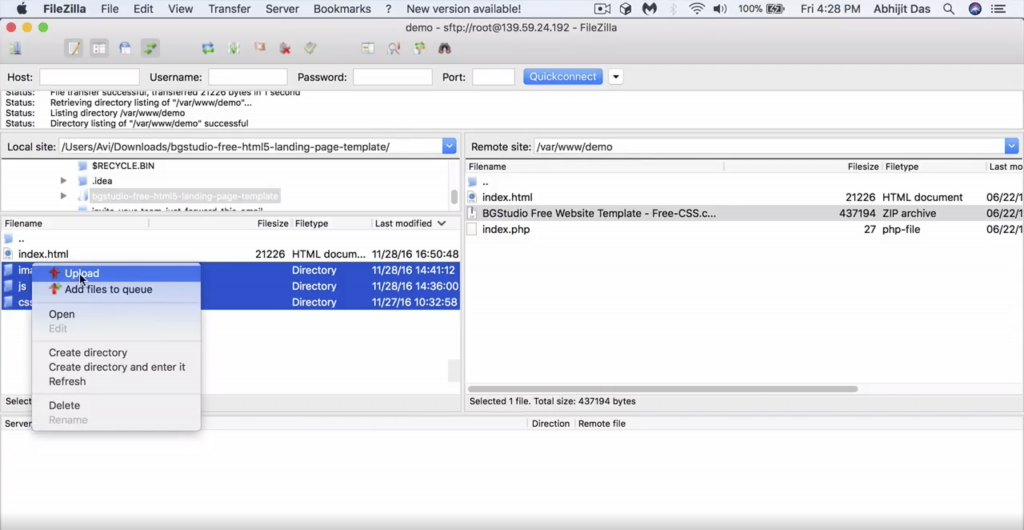This screenshot has width=1024, height=530.
Task: Click remote index.php file icon
Action: click(472, 229)
